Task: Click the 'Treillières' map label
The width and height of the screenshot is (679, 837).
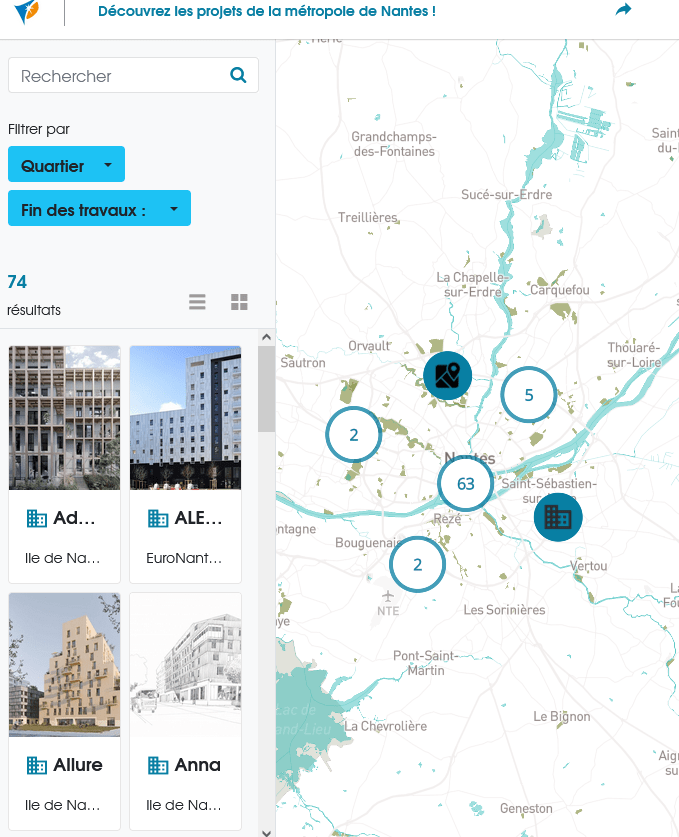Action: (x=368, y=217)
